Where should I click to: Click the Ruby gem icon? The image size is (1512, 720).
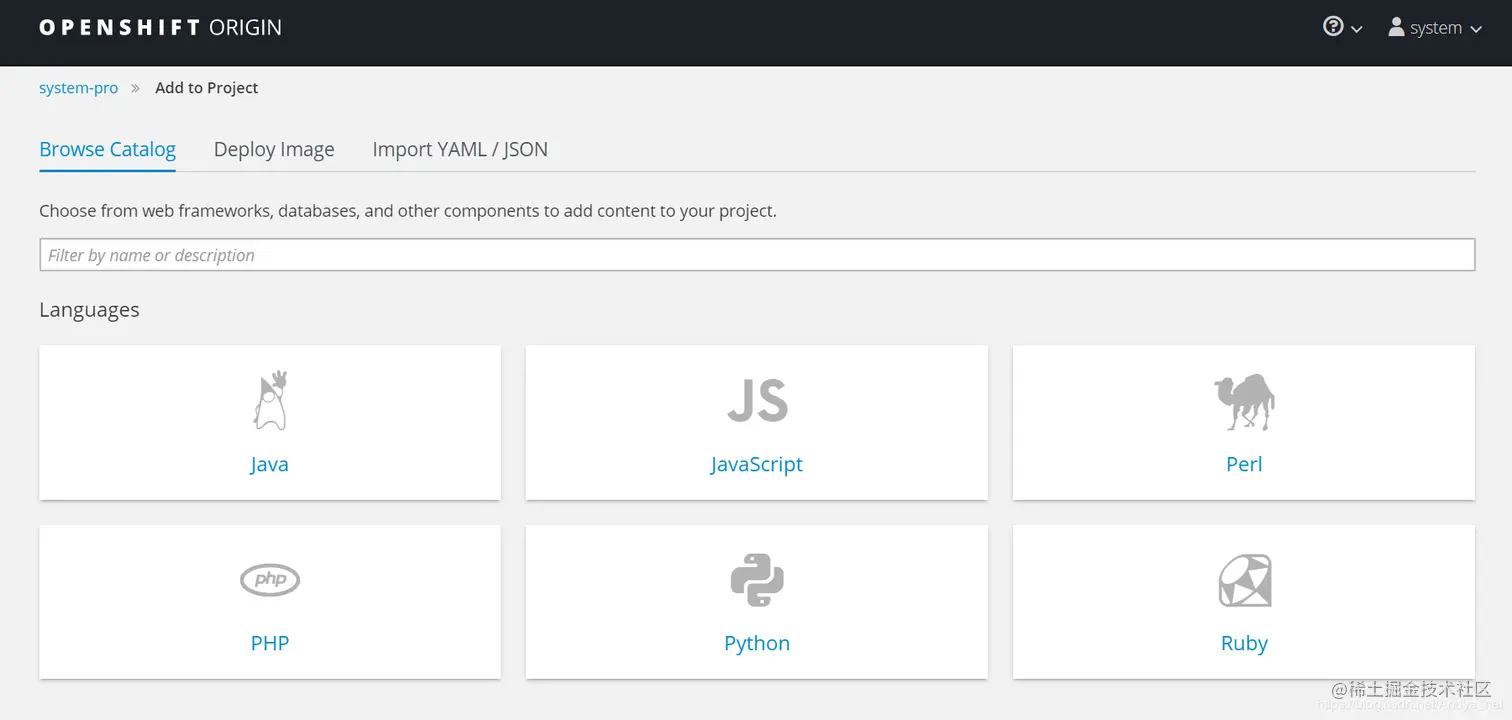[x=1244, y=581]
